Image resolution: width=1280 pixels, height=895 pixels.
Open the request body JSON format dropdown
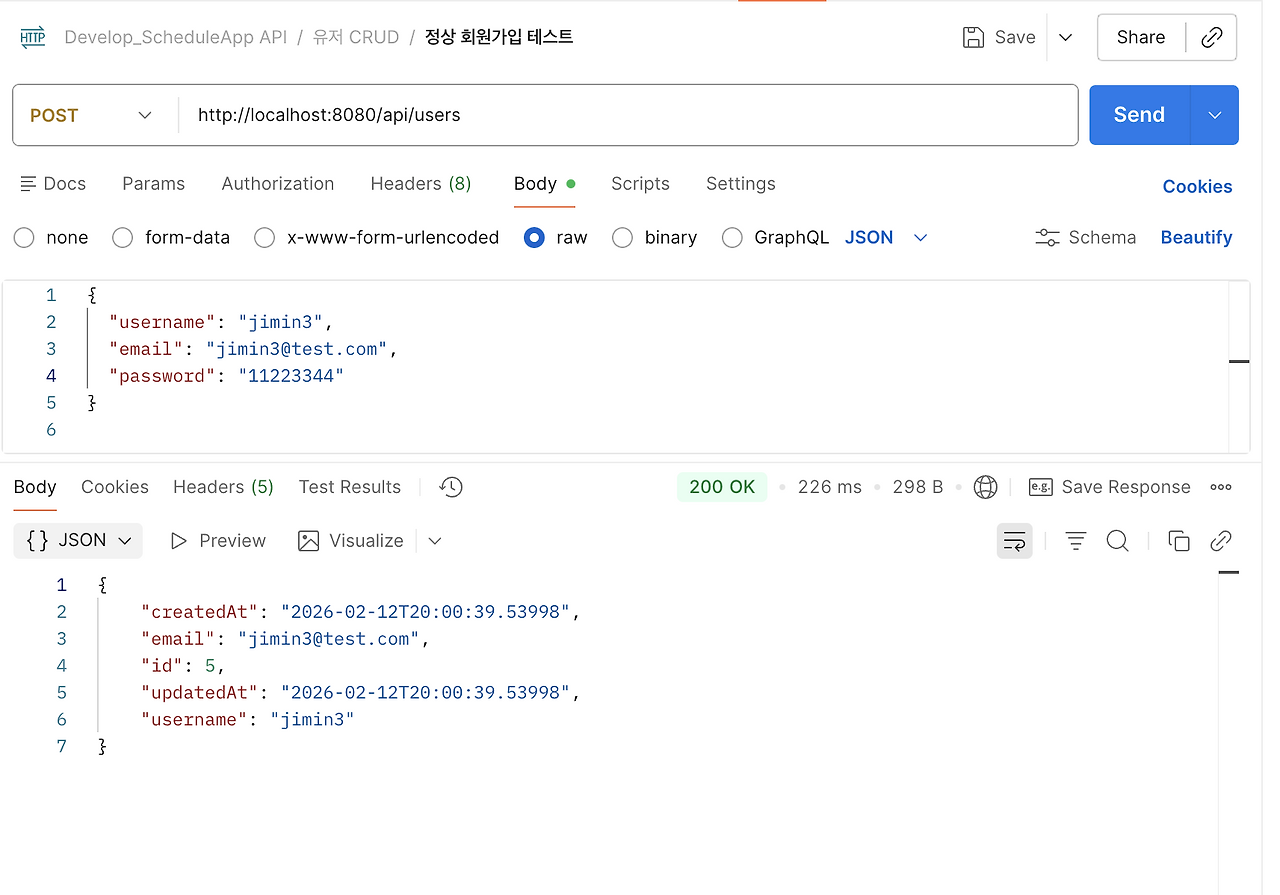(887, 238)
